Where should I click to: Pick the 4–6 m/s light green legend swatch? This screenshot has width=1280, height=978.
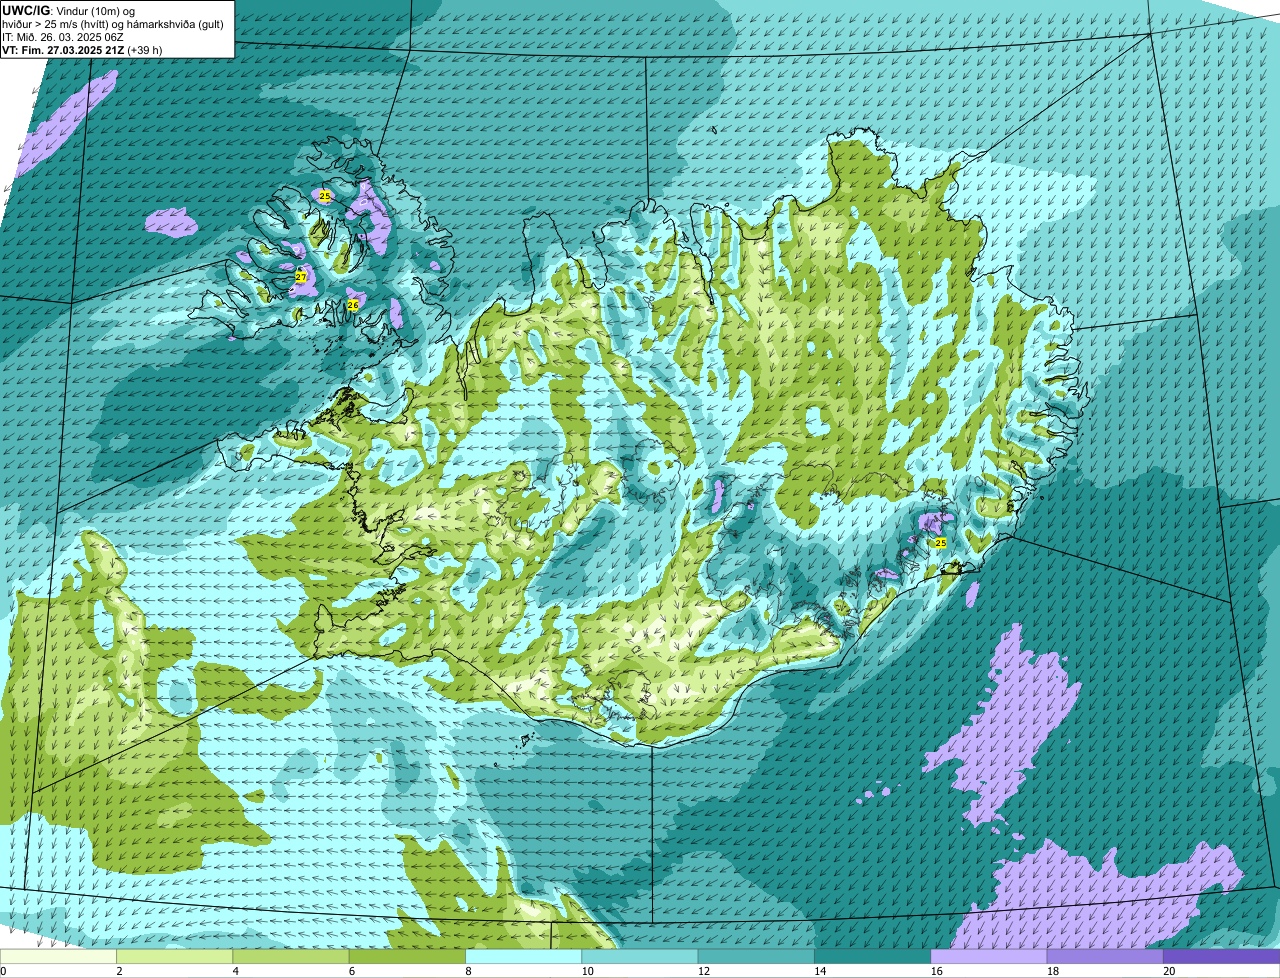click(291, 956)
